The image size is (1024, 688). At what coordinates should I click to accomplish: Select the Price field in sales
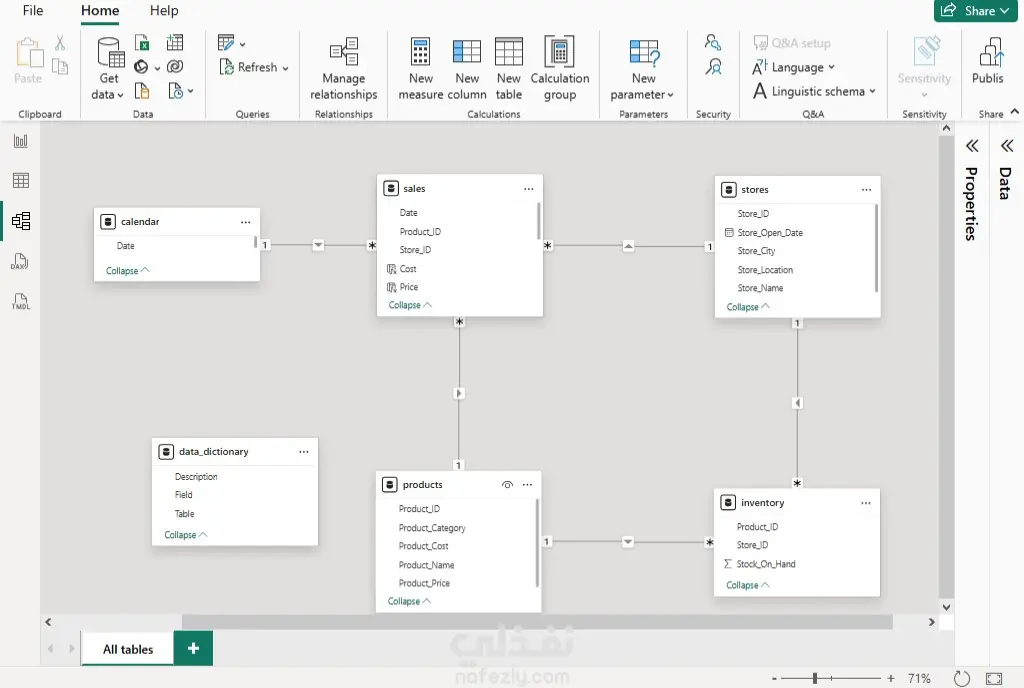(x=409, y=287)
